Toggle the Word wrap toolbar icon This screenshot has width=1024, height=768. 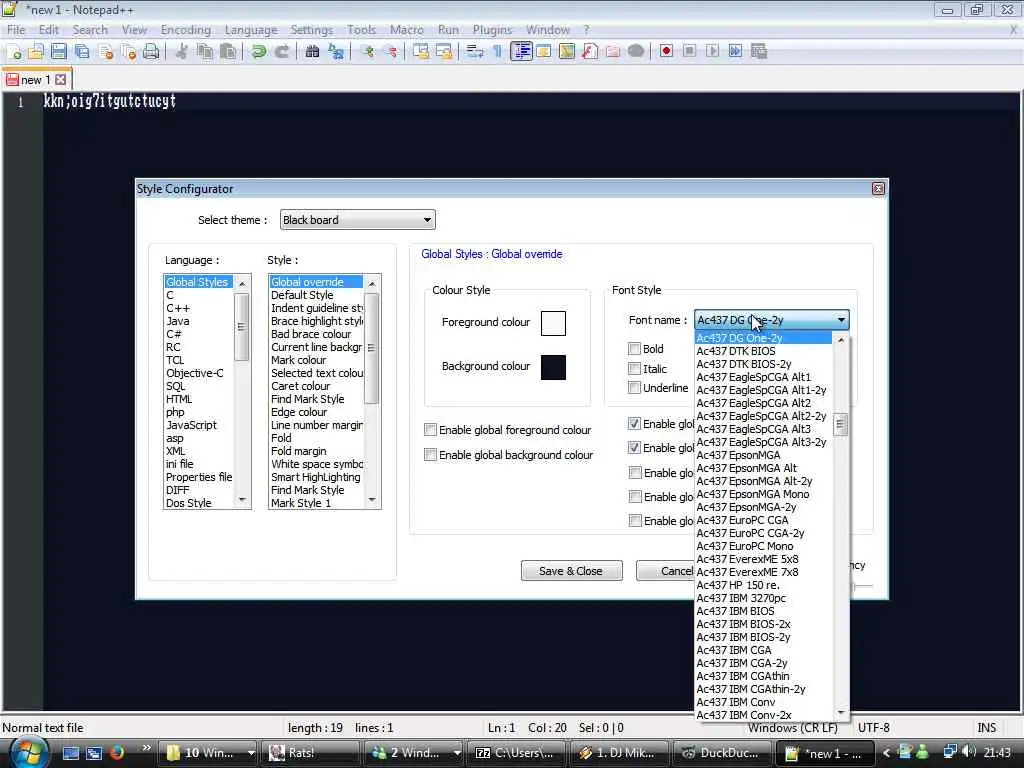click(x=474, y=52)
